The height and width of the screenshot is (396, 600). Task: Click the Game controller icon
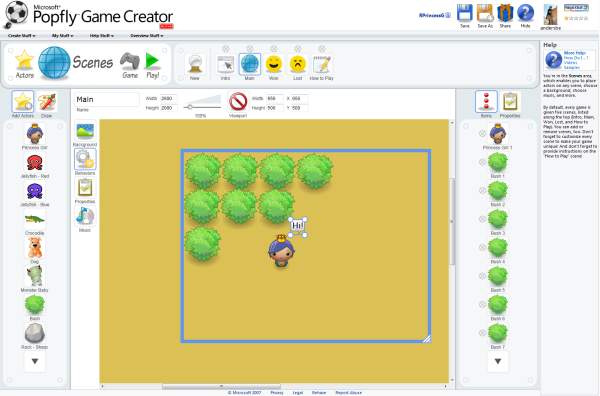[x=129, y=61]
